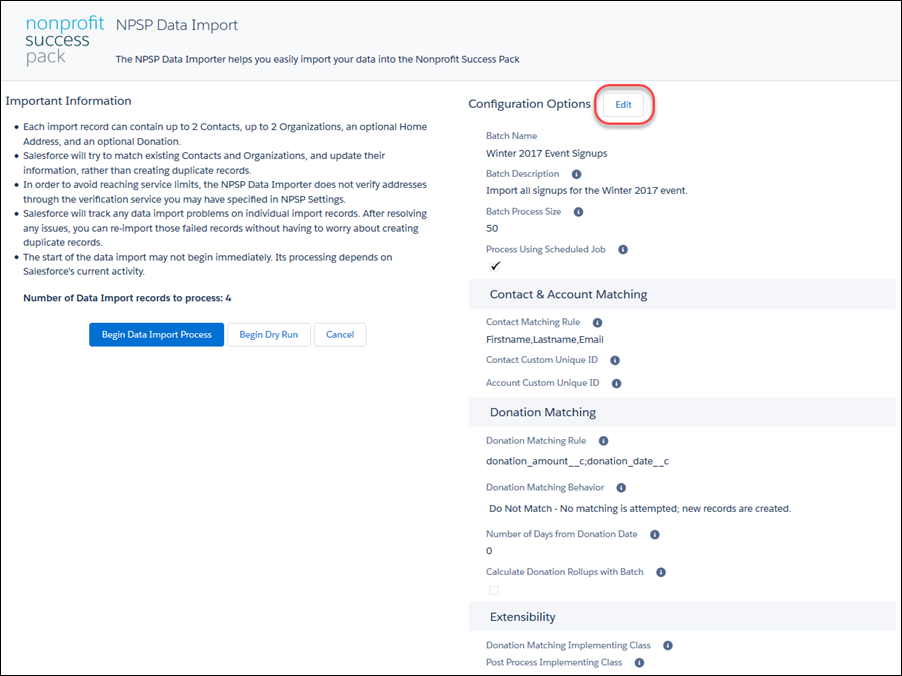Select the Winter 2017 Event Signups batch name
Image resolution: width=902 pixels, height=676 pixels.
[x=543, y=152]
